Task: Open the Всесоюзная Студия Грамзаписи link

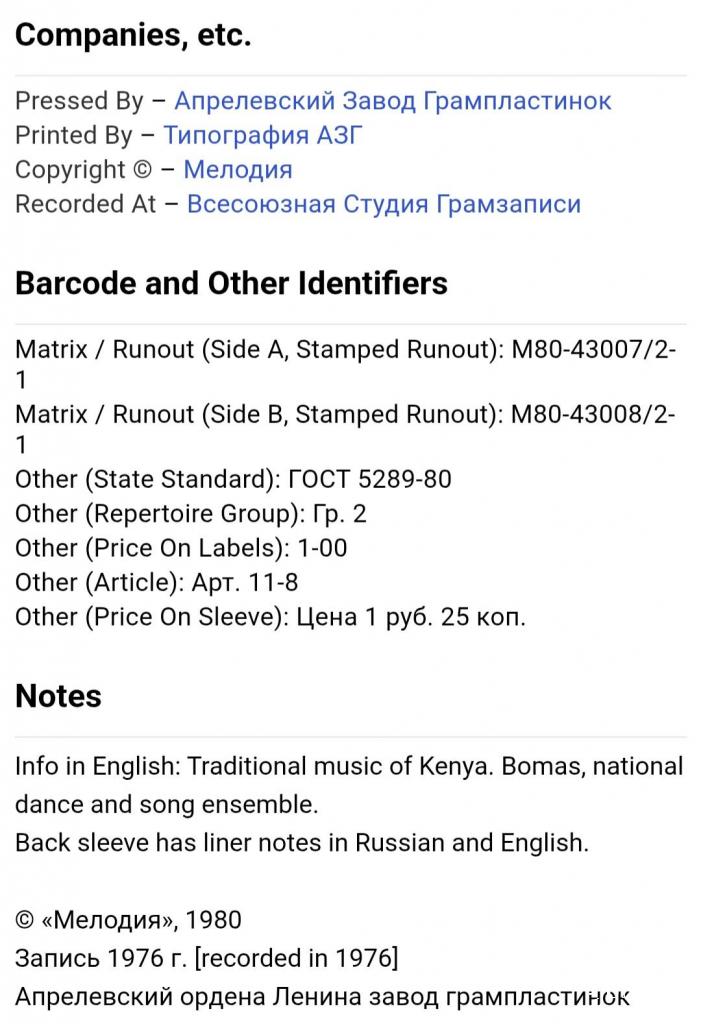Action: (x=384, y=204)
